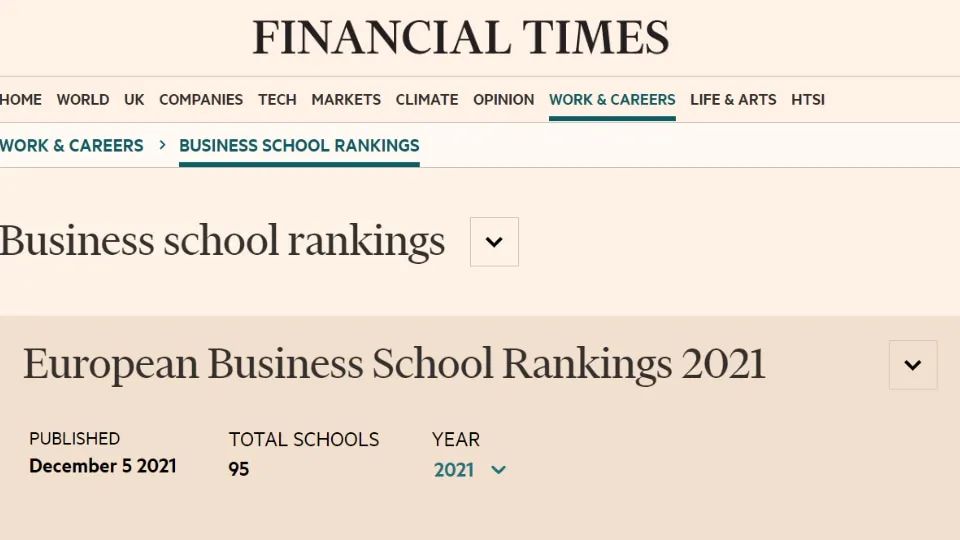Screen dimensions: 960x540
Task: Click the Financial Times masthead logo
Action: click(461, 38)
